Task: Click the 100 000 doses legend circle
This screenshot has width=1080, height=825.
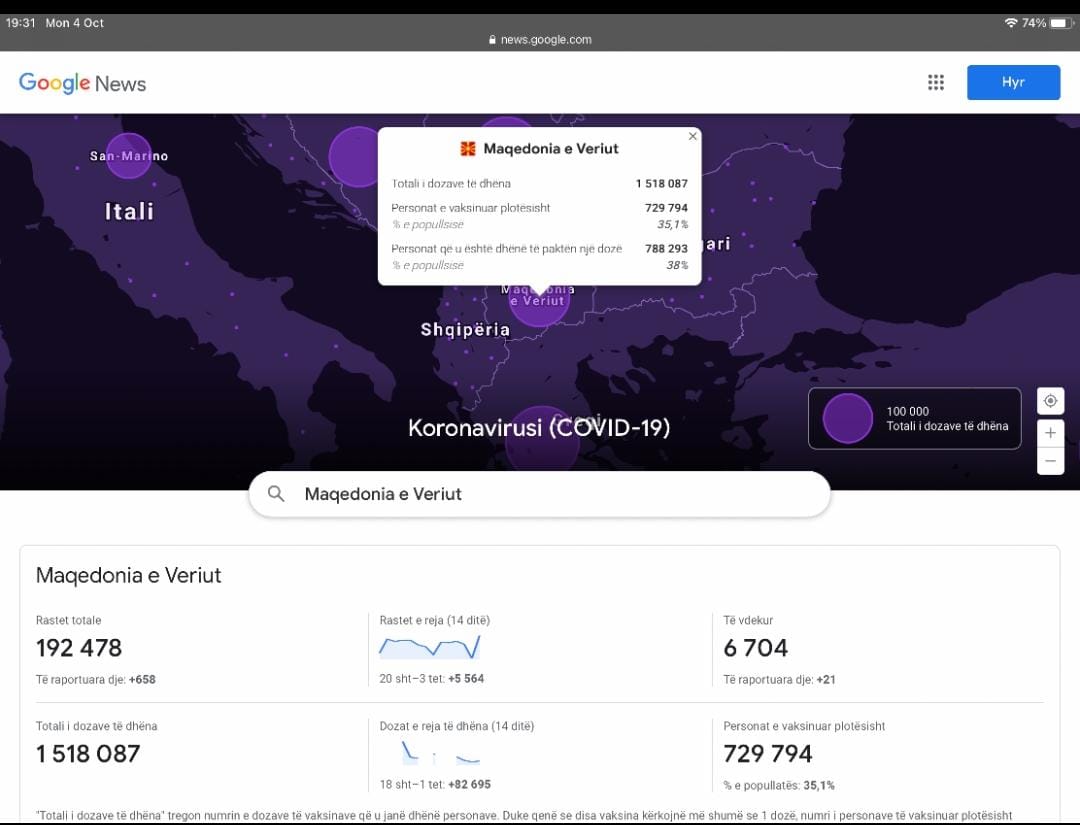Action: tap(847, 418)
